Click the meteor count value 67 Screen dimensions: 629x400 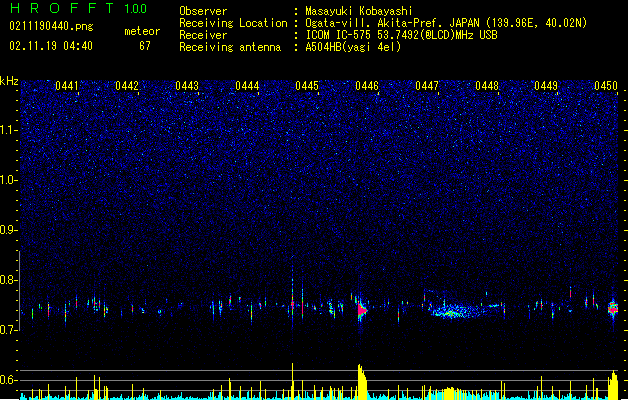click(145, 46)
